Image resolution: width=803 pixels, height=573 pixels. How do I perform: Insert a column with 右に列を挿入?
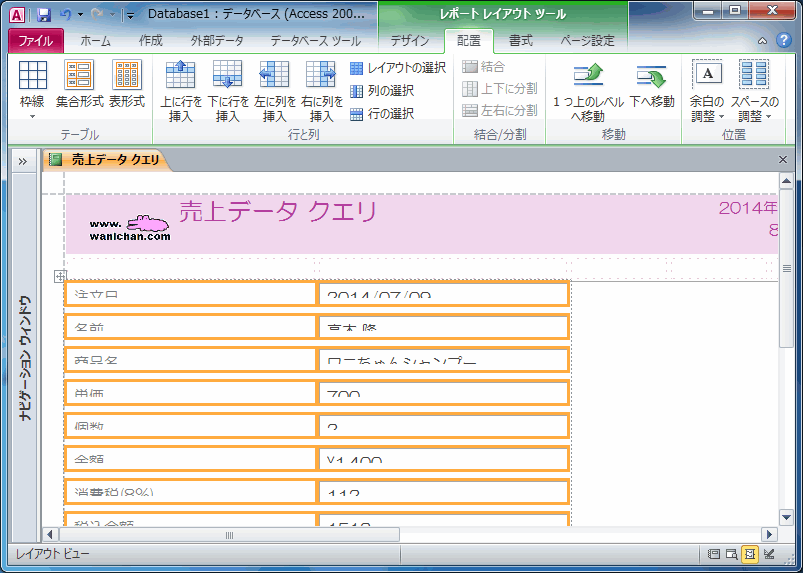click(x=322, y=91)
